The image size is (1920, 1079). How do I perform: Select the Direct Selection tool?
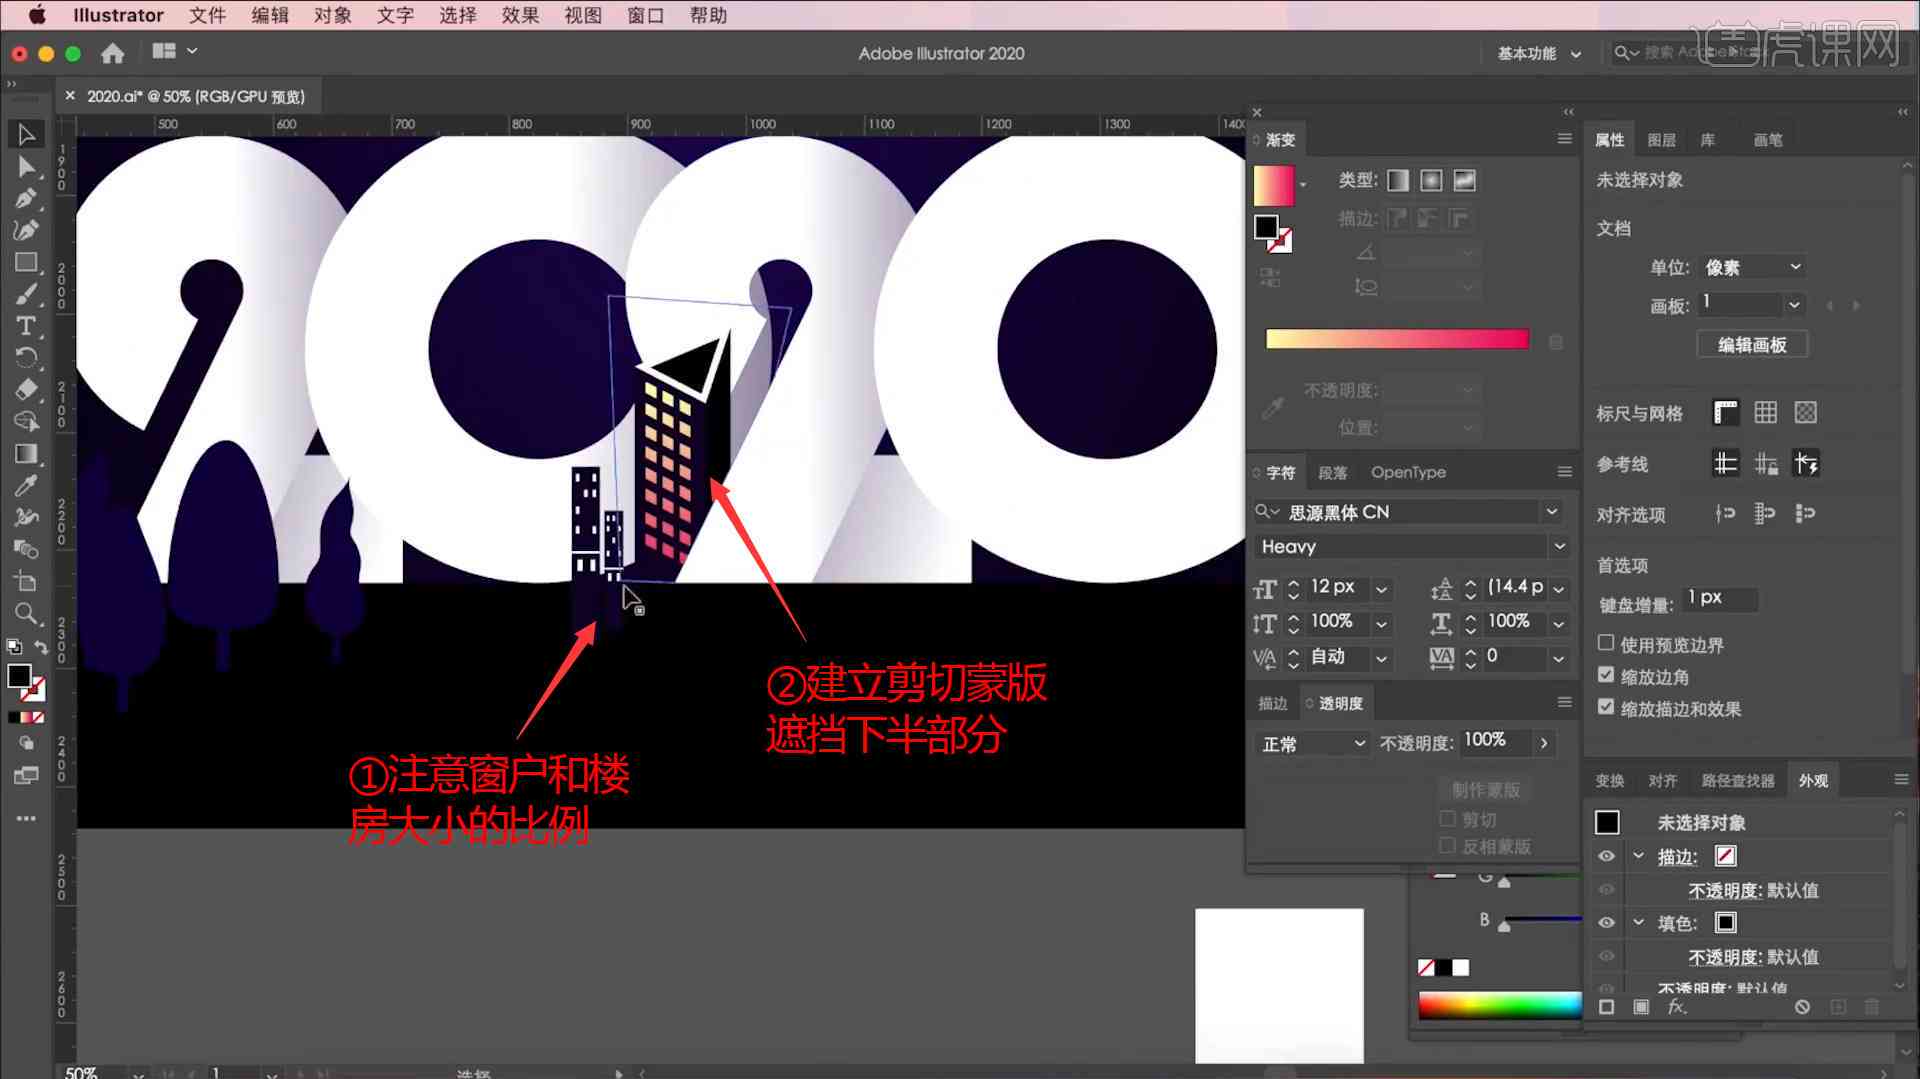[26, 166]
